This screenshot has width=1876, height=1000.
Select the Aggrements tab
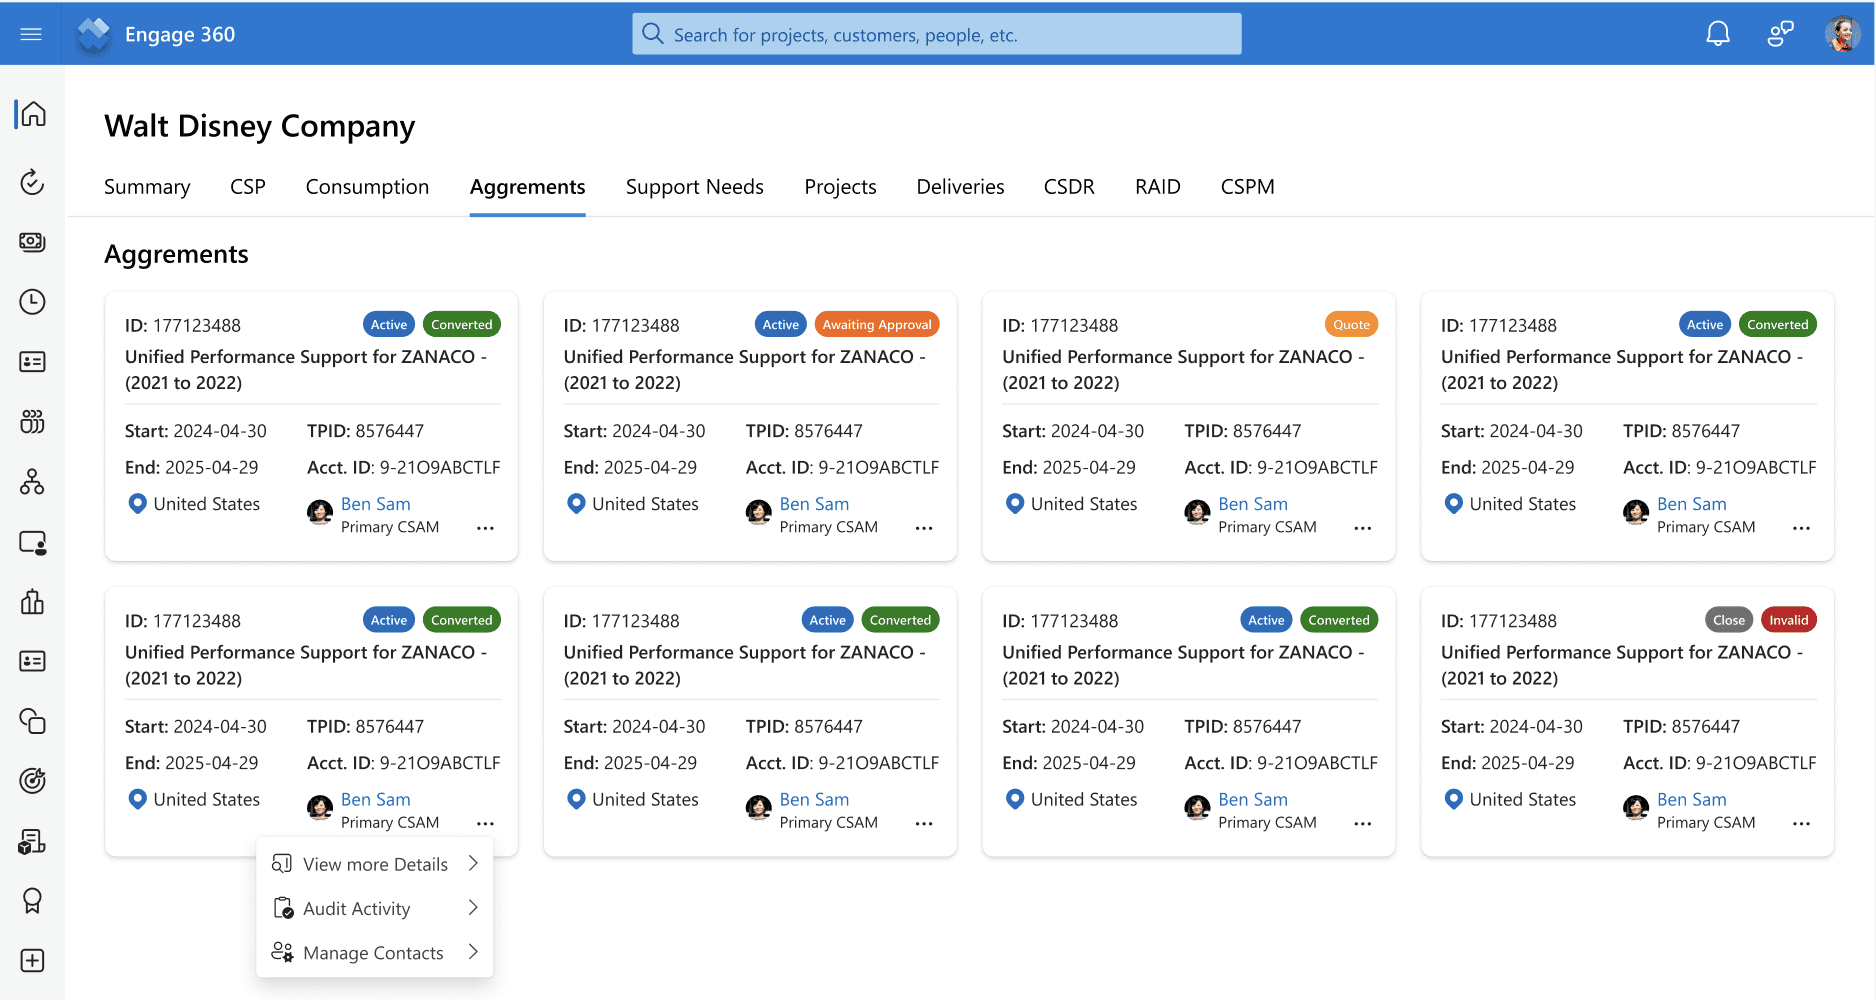click(527, 187)
